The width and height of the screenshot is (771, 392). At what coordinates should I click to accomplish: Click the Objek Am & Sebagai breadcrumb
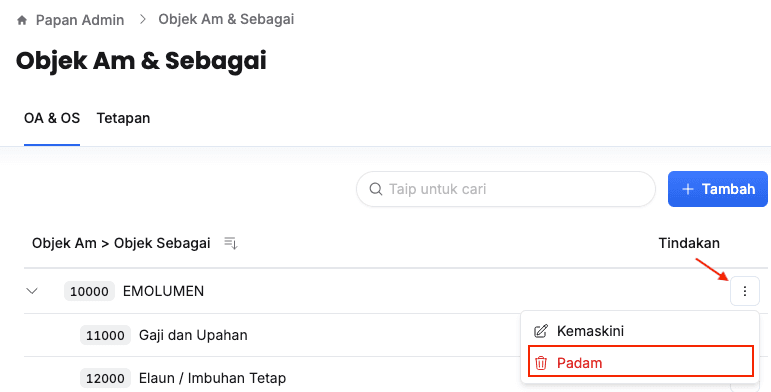pos(226,19)
